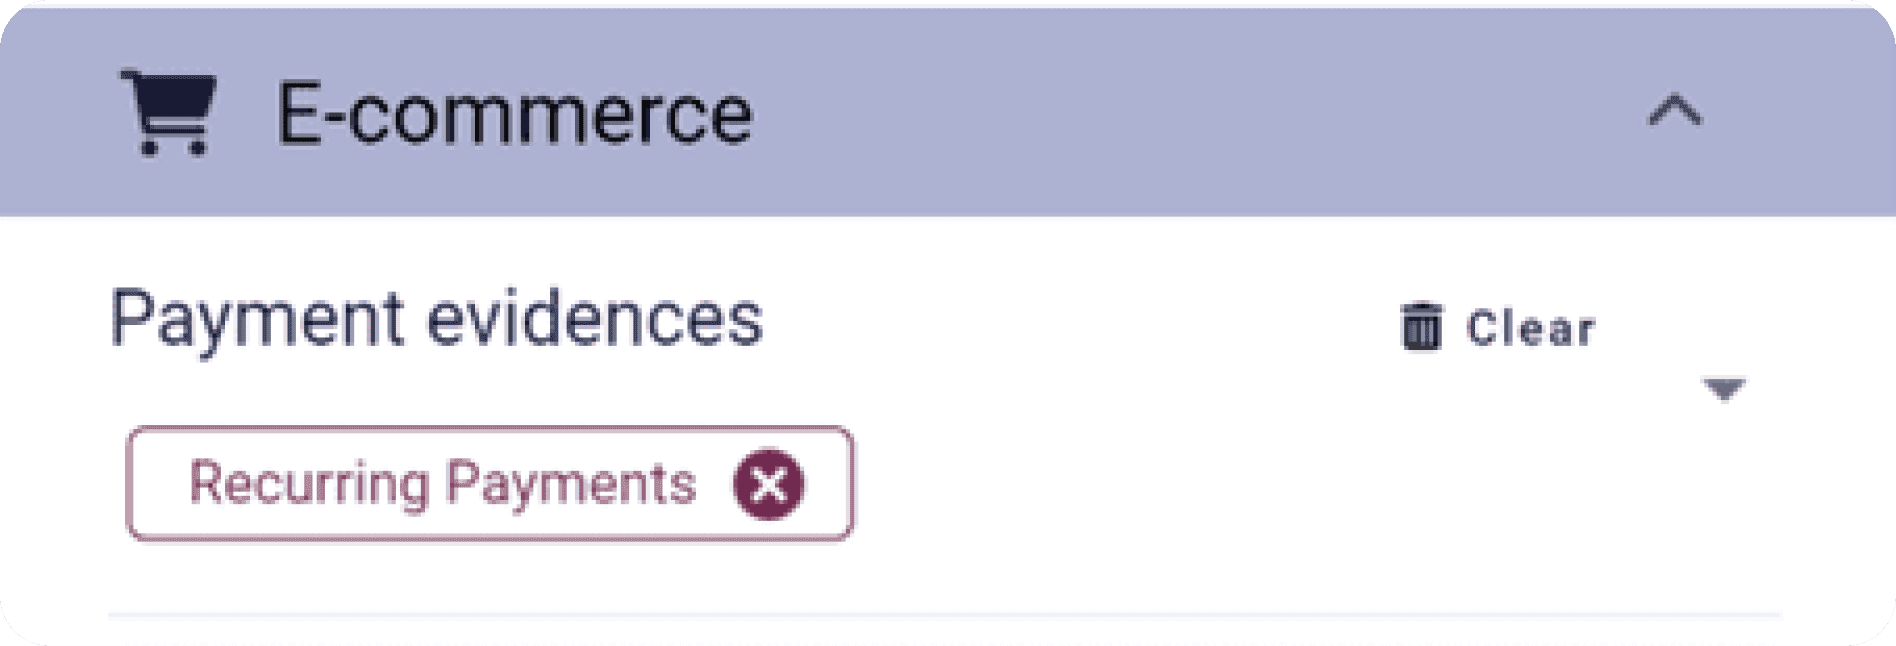
Task: Click the shopping cart icon
Action: [168, 112]
